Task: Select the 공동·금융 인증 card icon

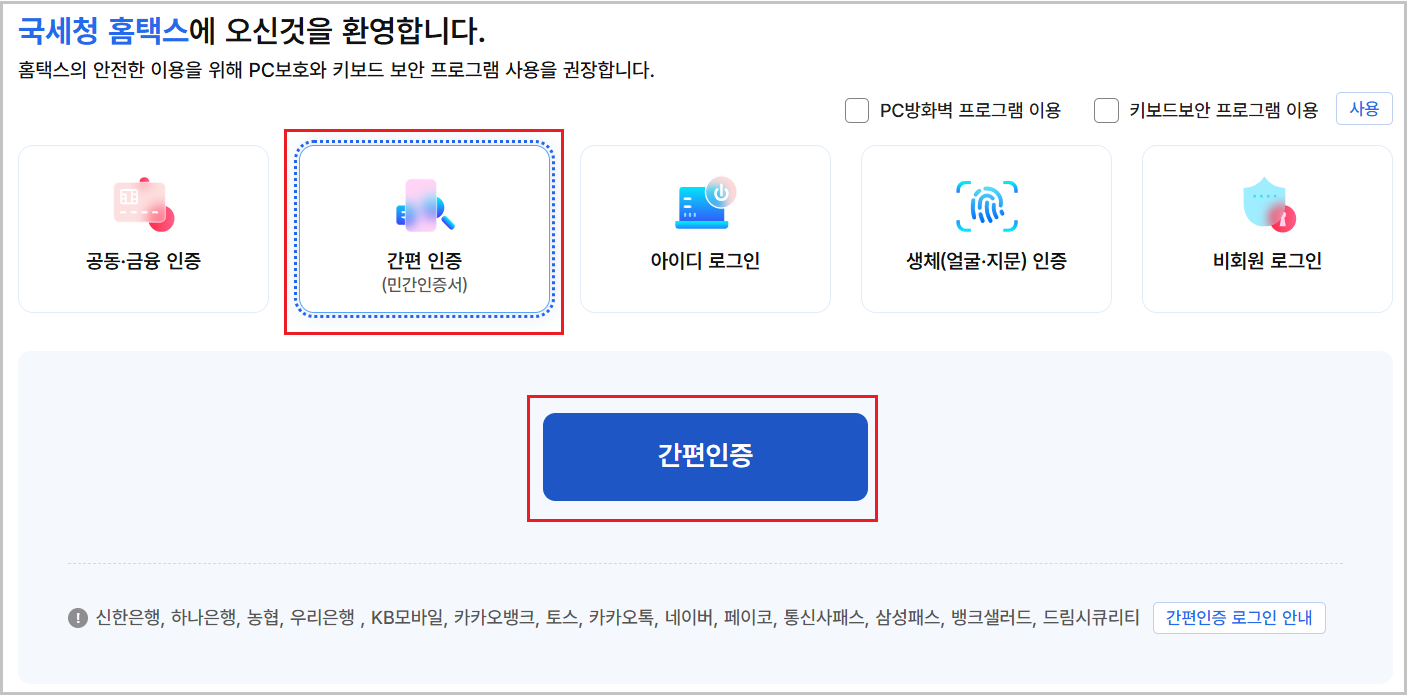Action: point(142,205)
